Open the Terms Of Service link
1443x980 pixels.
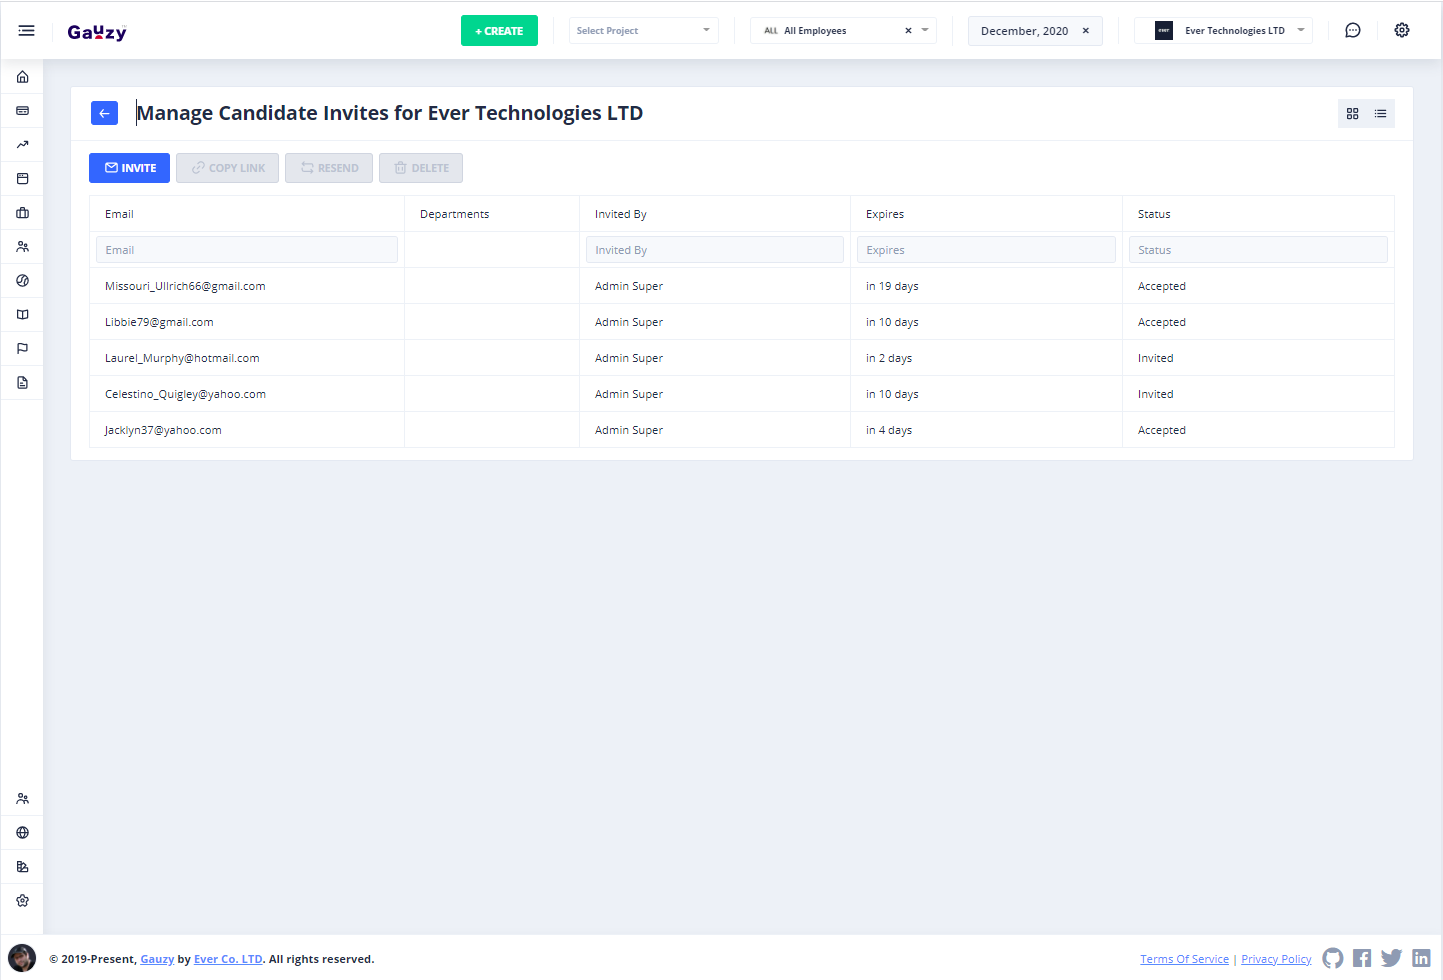click(x=1184, y=959)
